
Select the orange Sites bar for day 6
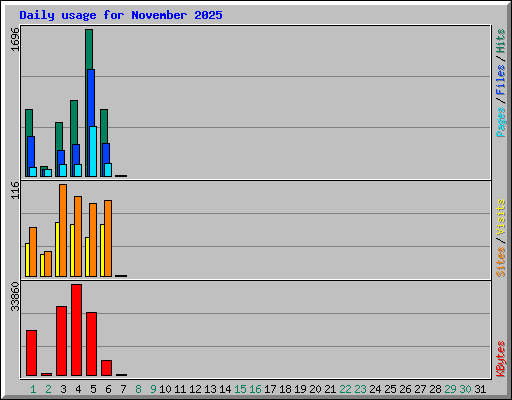(108, 238)
